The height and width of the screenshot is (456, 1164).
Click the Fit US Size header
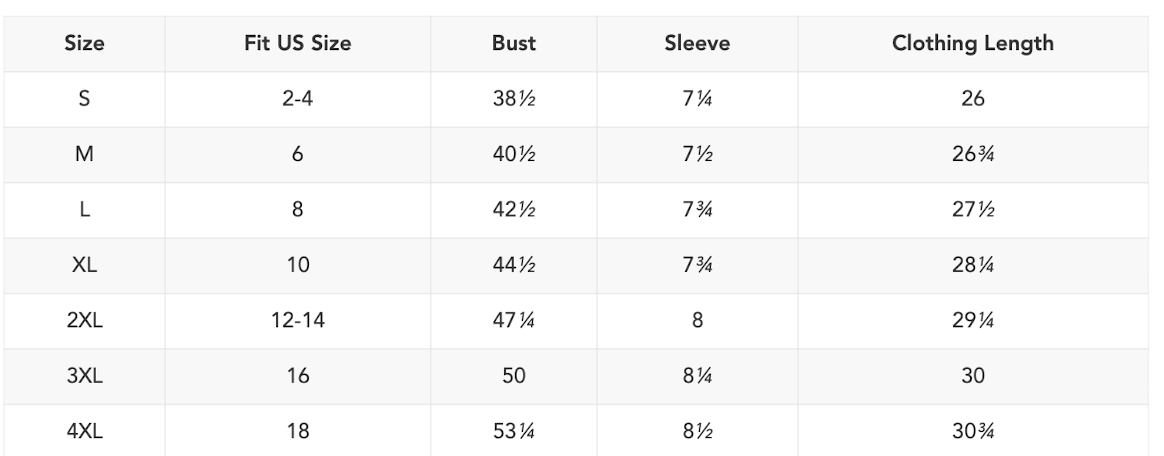(x=297, y=44)
